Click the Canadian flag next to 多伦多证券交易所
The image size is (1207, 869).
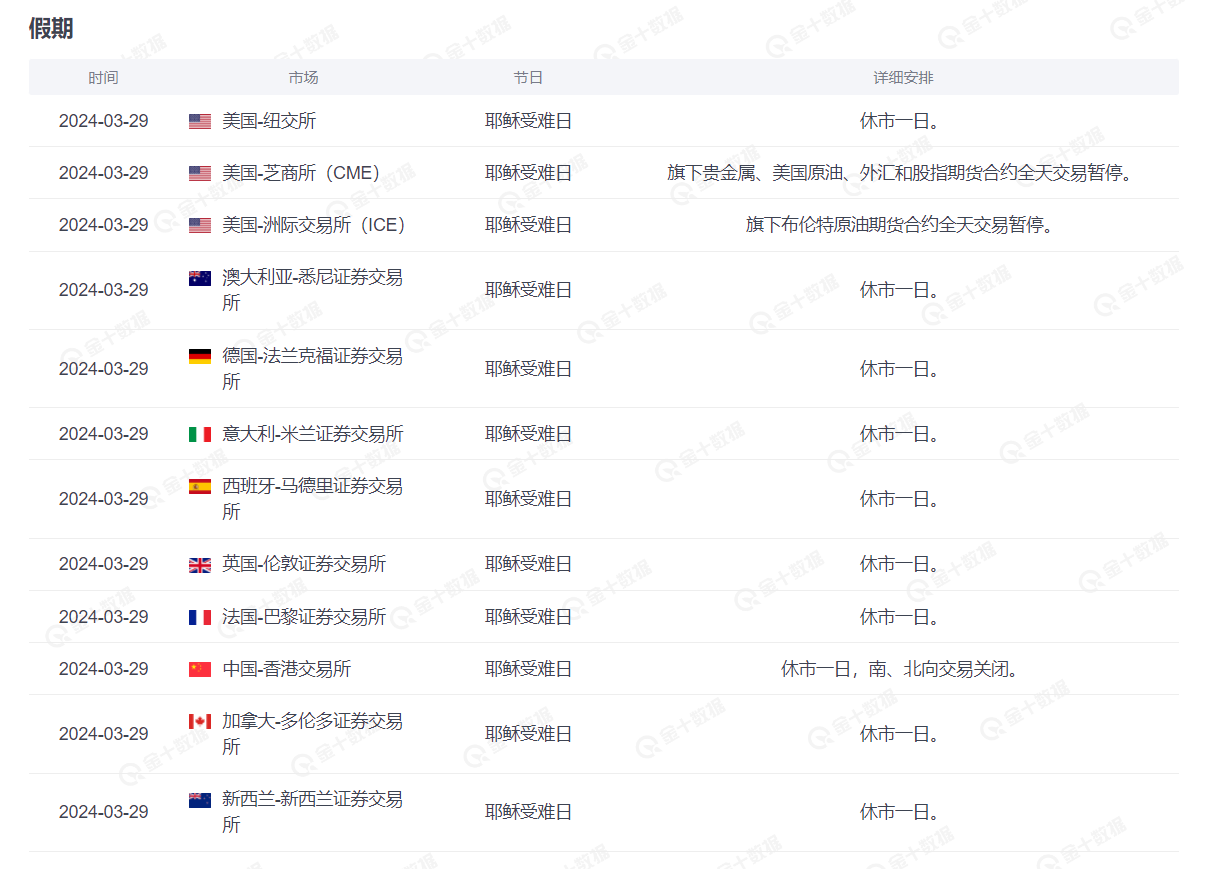tap(200, 722)
